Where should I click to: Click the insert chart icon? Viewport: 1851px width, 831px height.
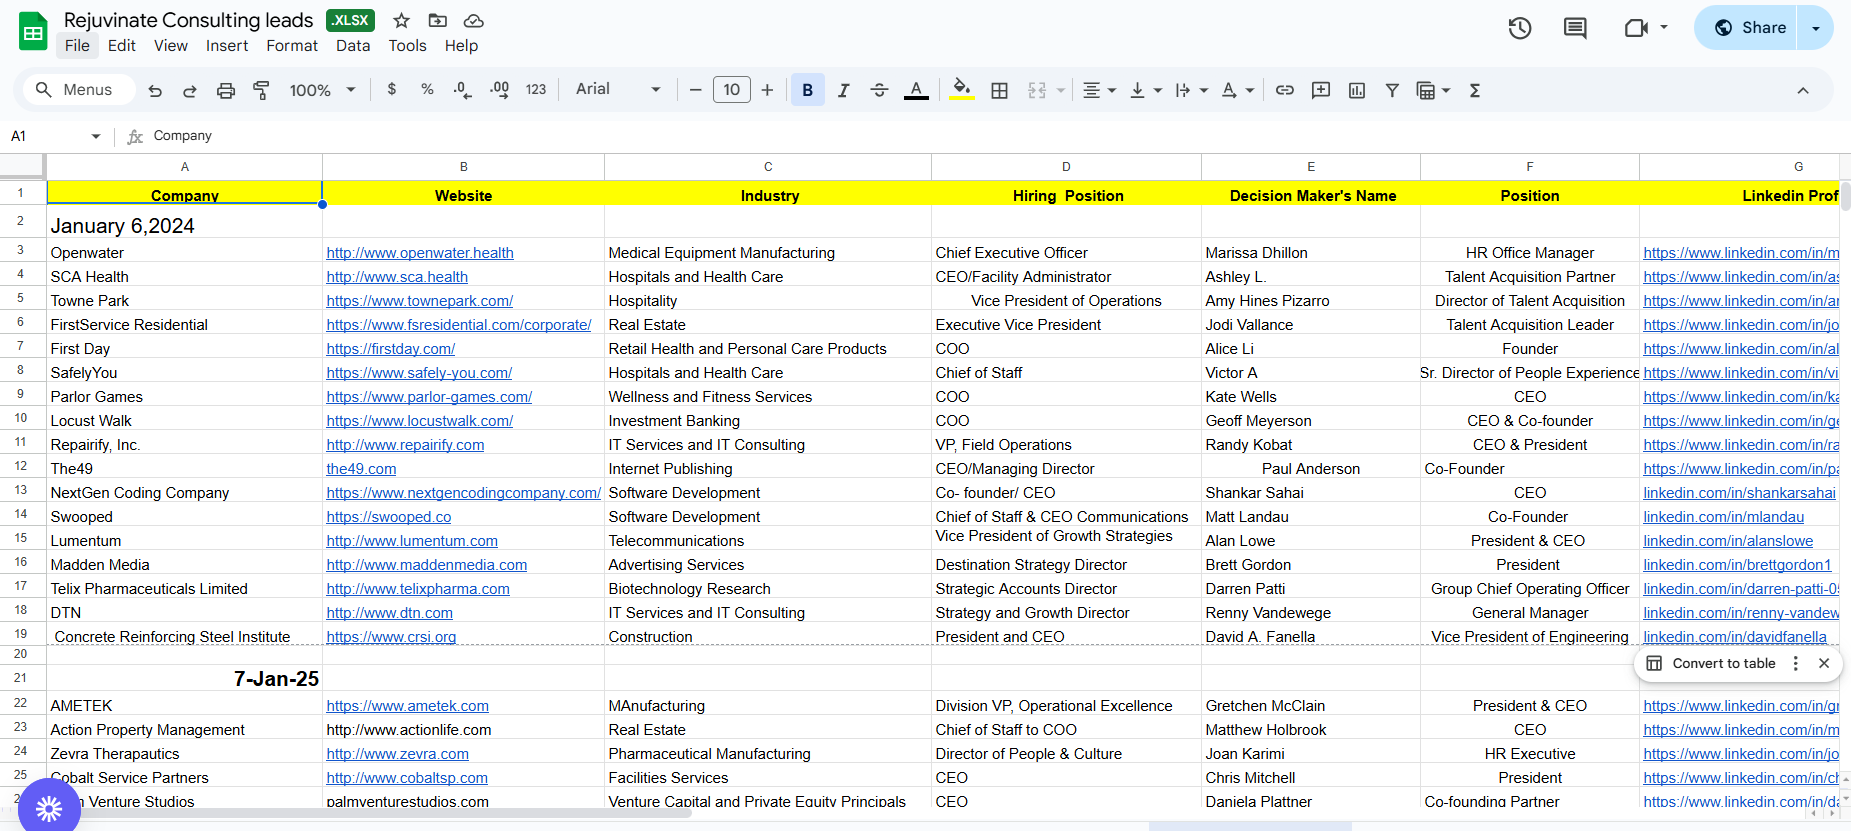[1357, 90]
